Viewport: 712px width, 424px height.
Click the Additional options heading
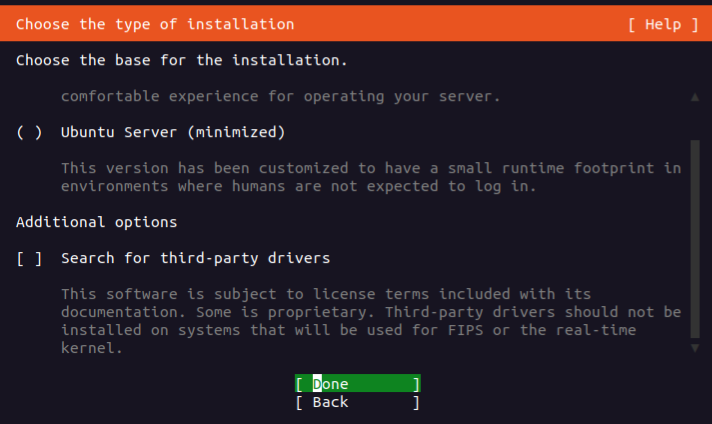(x=97, y=222)
